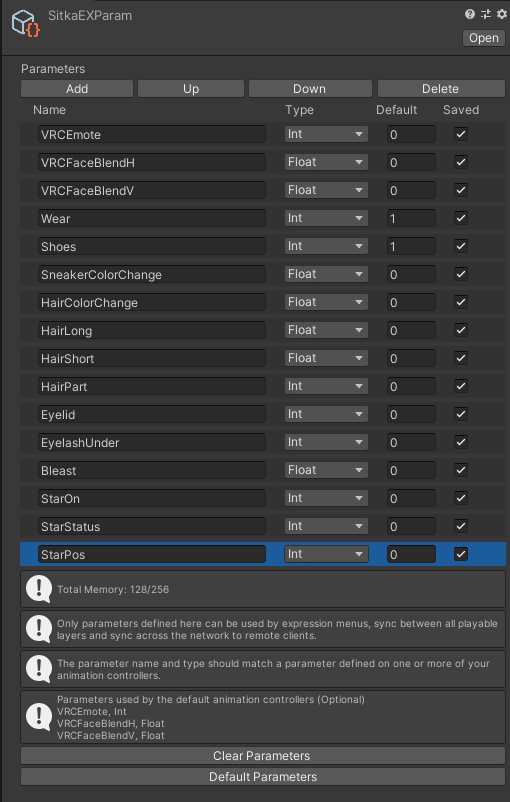Click the HairLong name field
The image size is (510, 802).
pyautogui.click(x=152, y=330)
